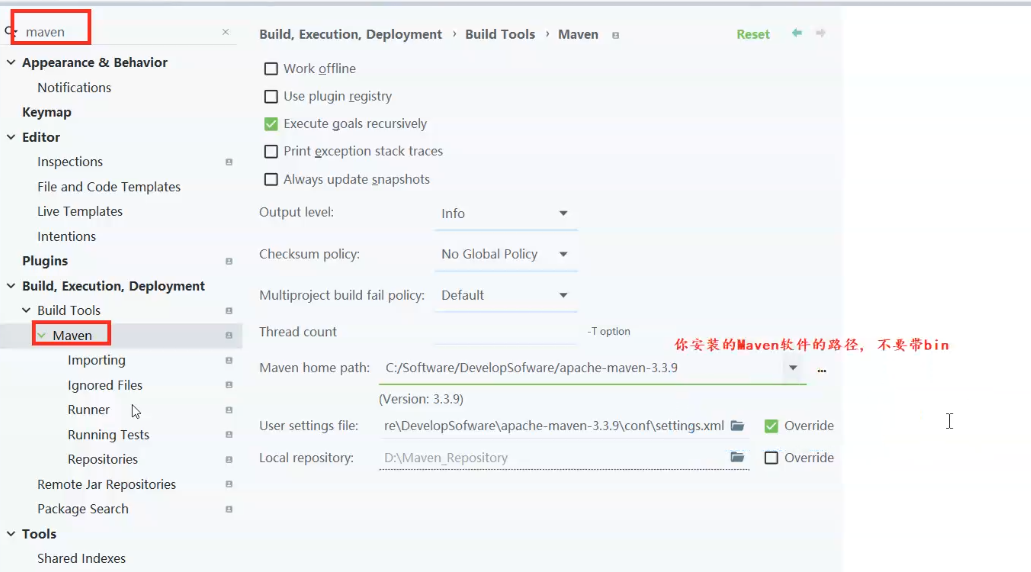Click the Thread count input field
Image resolution: width=1031 pixels, height=572 pixels.
pos(505,332)
